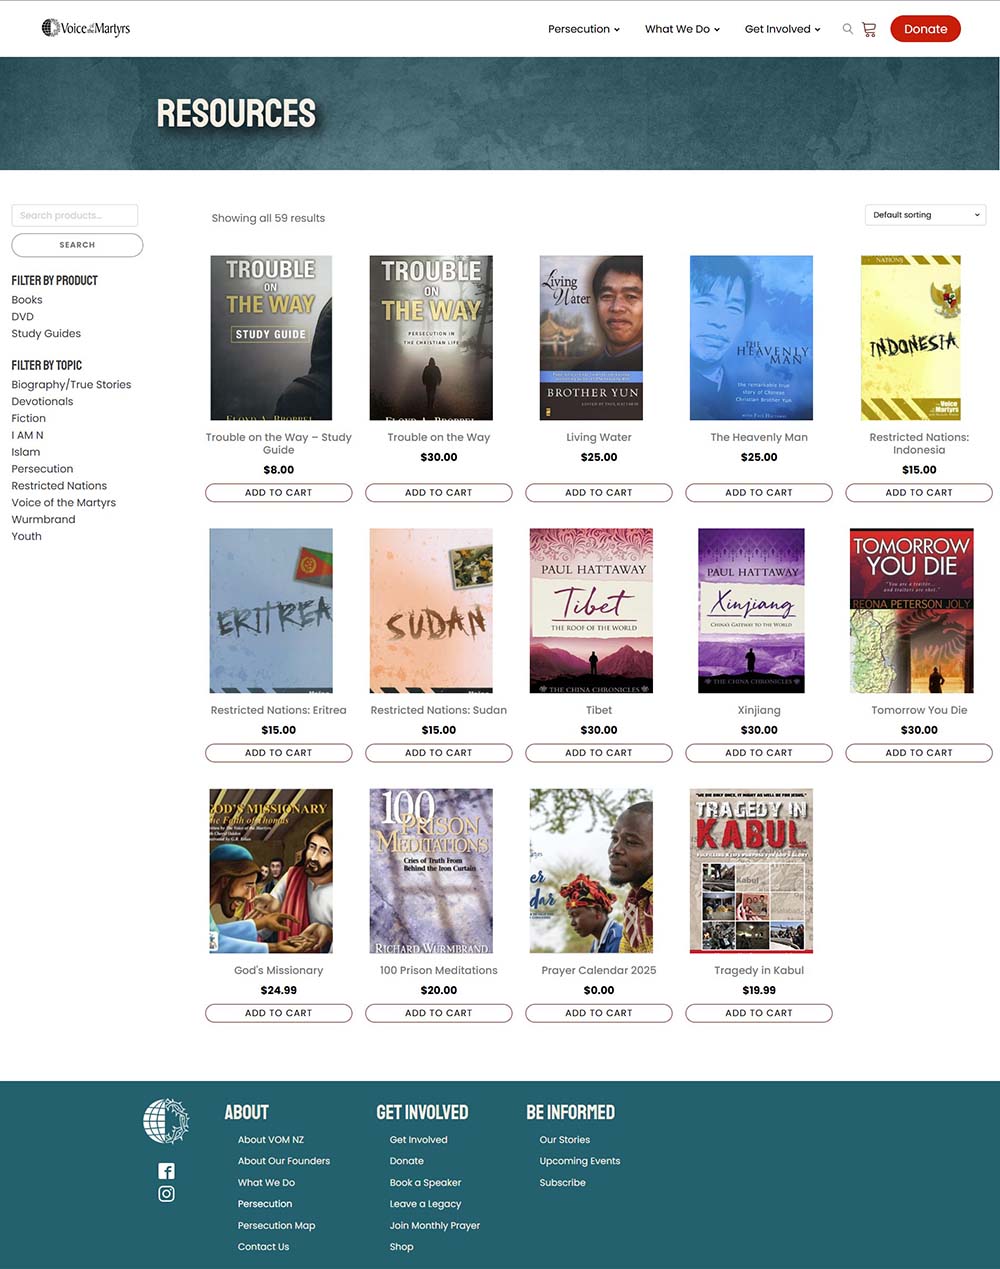The image size is (1000, 1269).
Task: Open Persecution Map footer link
Action: [x=276, y=1226]
